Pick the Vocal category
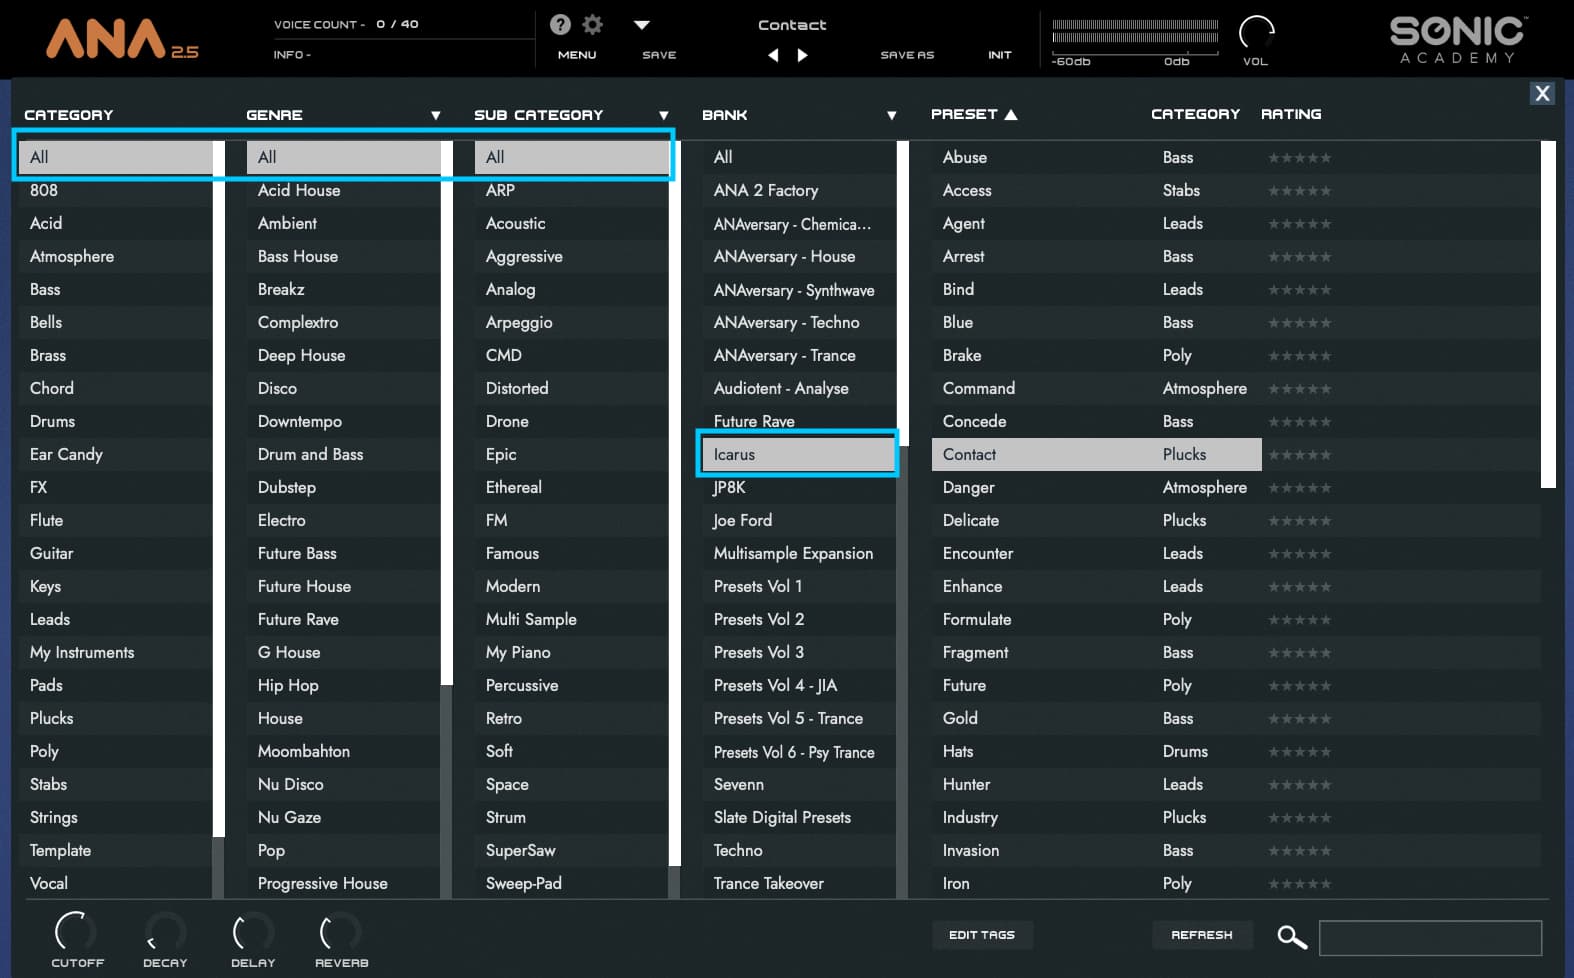1574x978 pixels. coord(115,883)
